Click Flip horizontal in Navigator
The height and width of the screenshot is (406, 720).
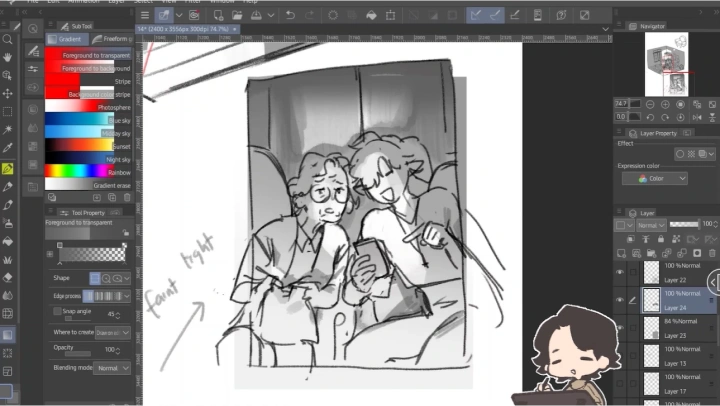[x=697, y=117]
